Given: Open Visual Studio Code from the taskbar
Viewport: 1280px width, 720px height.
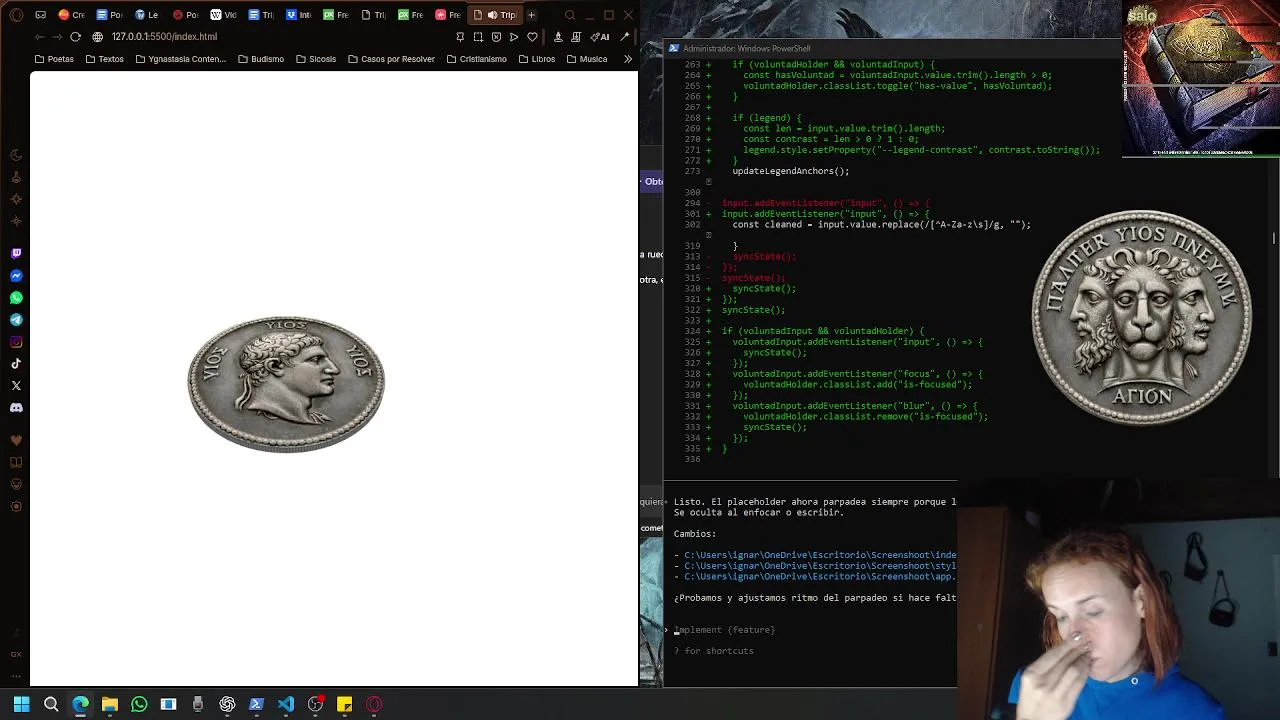Looking at the screenshot, I should pos(286,704).
